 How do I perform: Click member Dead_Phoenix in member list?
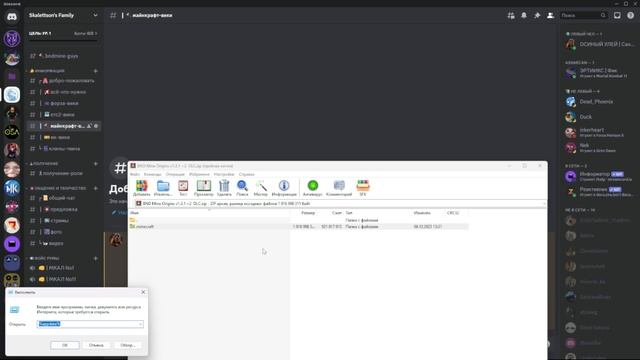point(598,102)
